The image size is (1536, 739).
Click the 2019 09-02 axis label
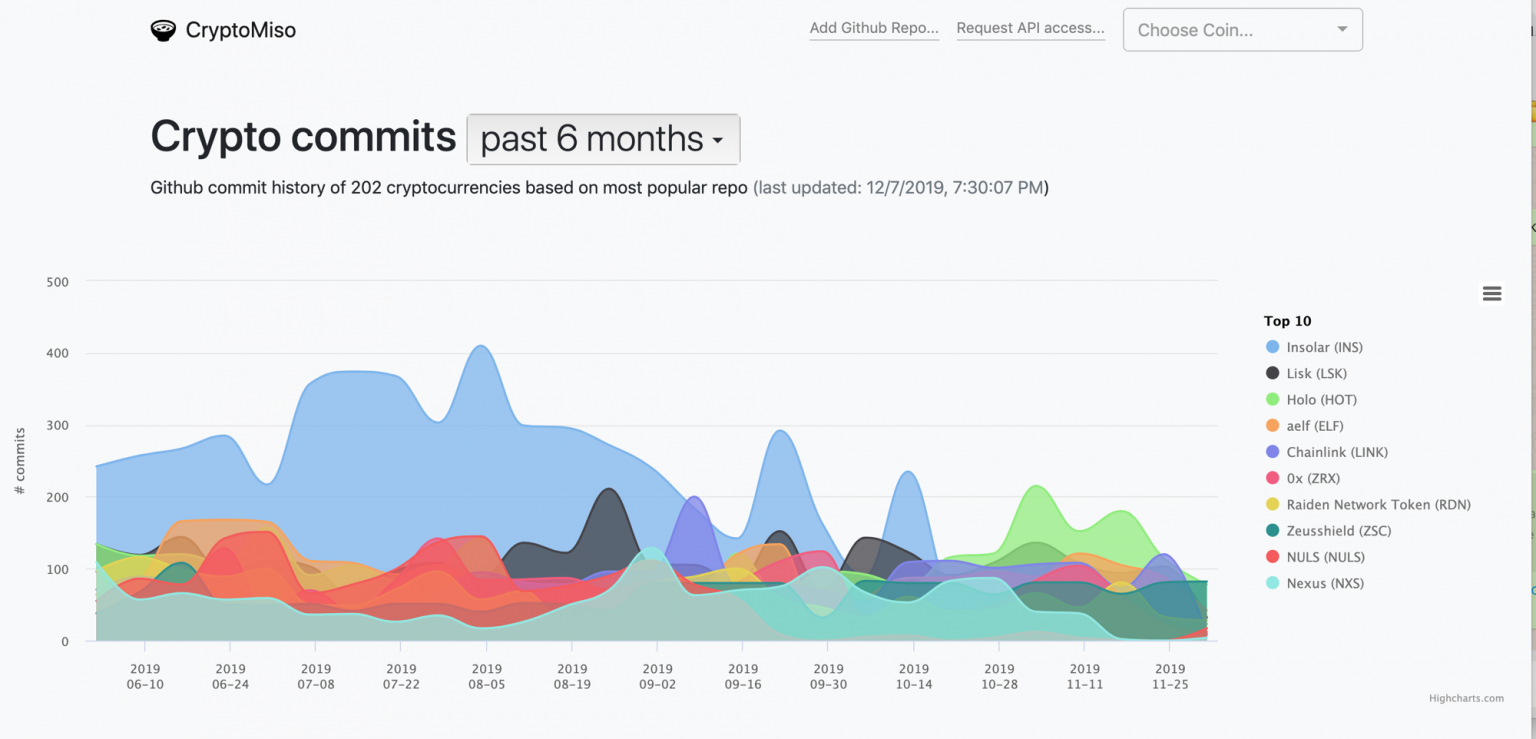click(x=658, y=676)
